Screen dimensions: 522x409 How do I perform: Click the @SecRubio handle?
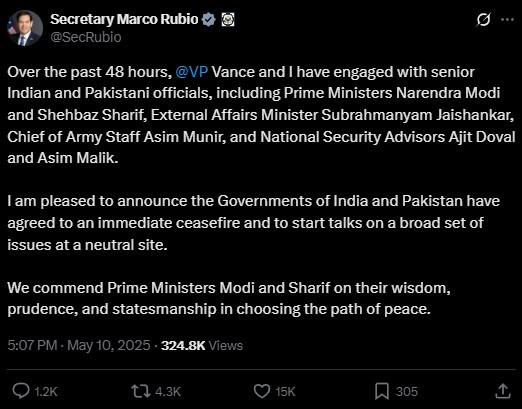coord(86,37)
